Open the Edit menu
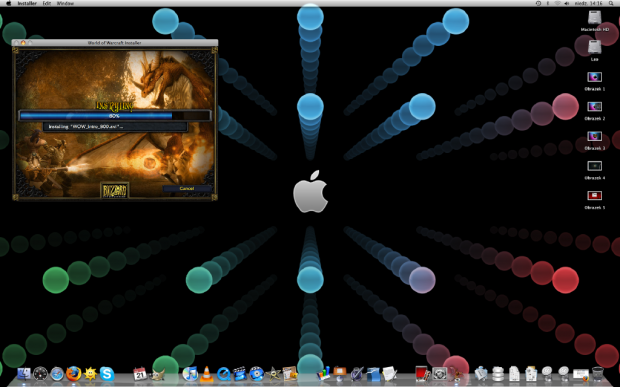Viewport: 620px width, 387px height. coord(47,3)
